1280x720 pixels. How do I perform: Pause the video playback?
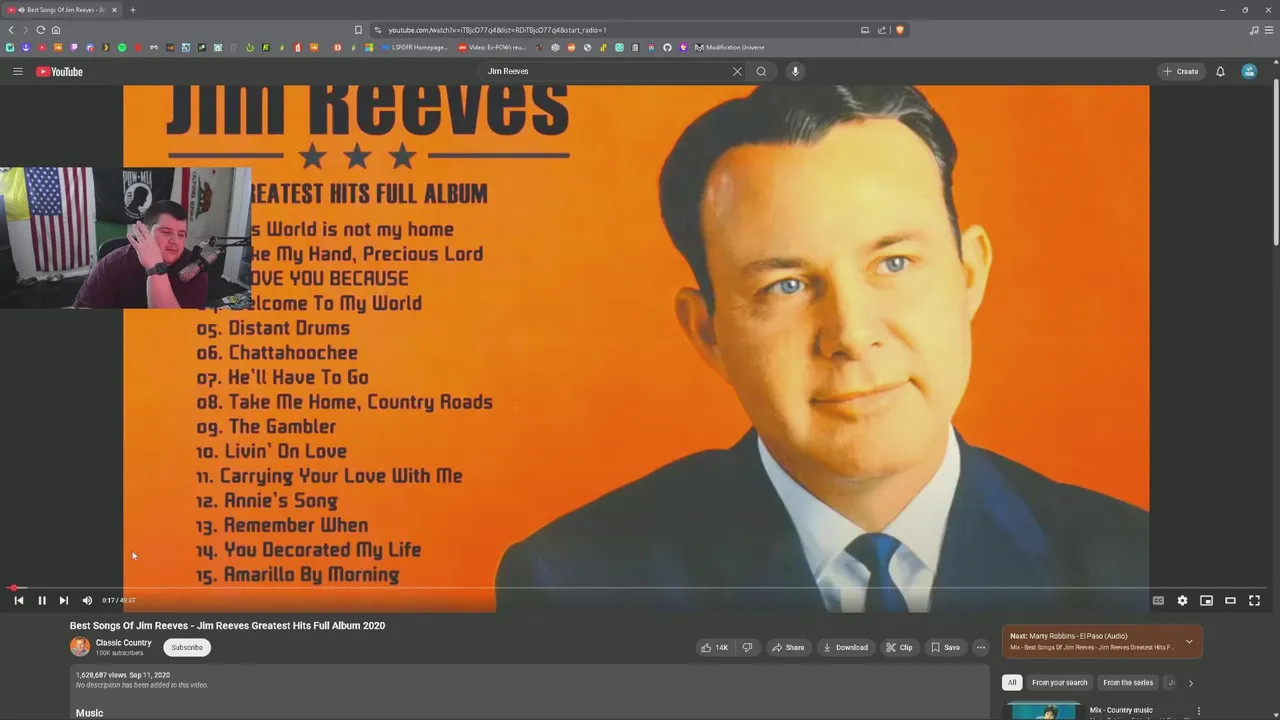tap(42, 600)
